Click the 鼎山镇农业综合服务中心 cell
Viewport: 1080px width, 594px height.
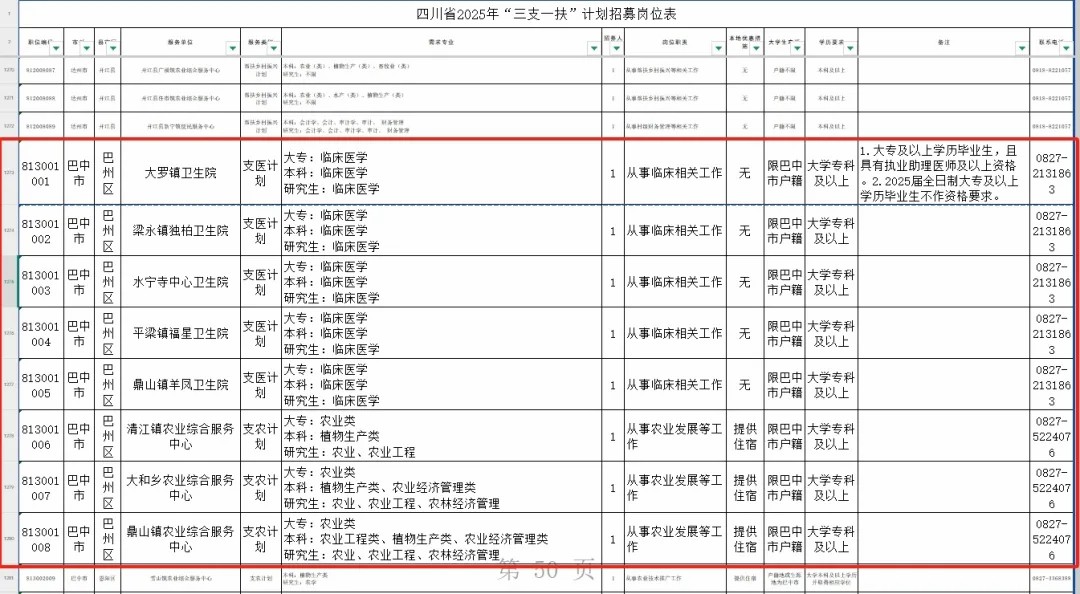(180, 539)
